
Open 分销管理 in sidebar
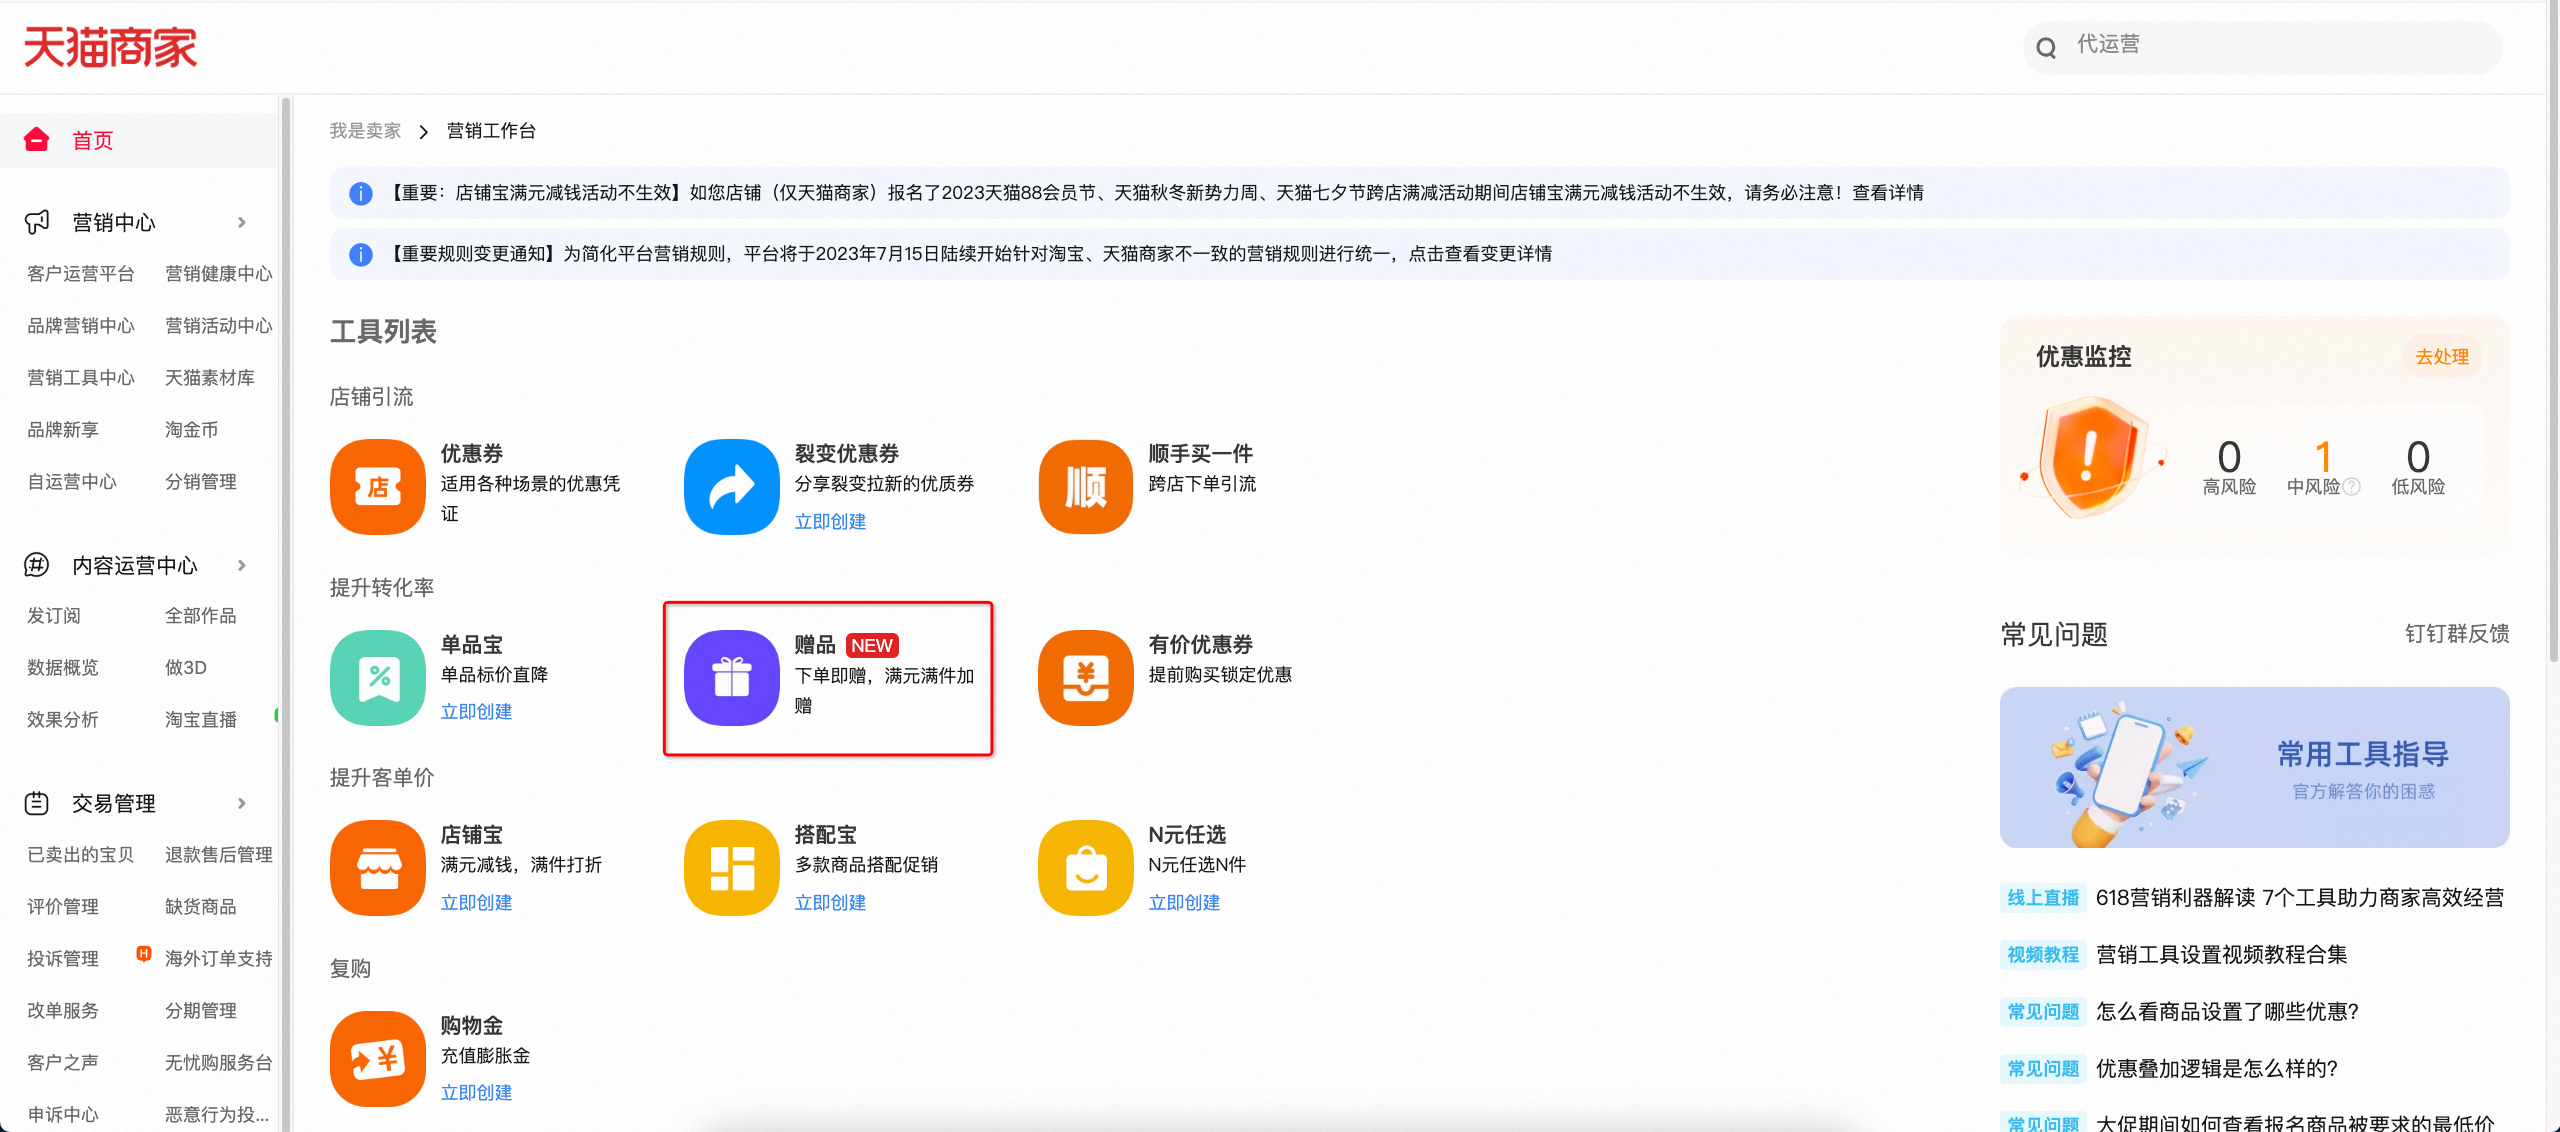201,482
